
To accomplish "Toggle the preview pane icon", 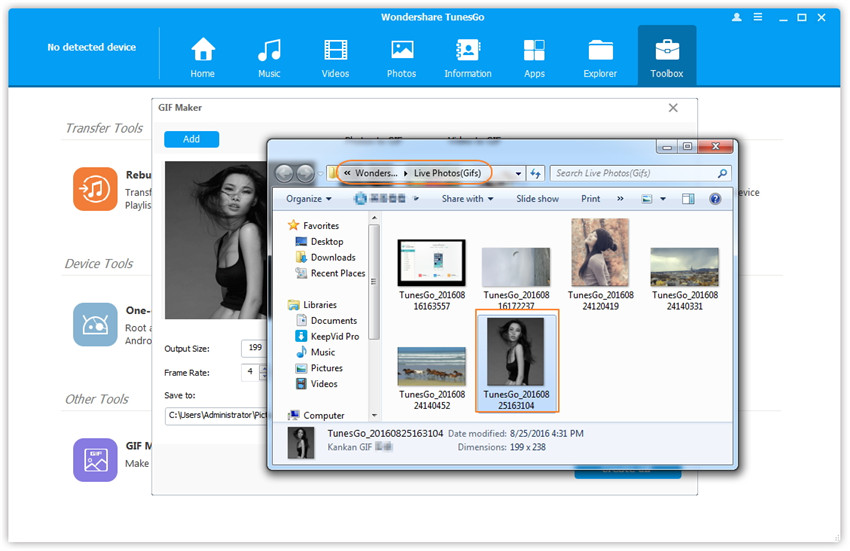I will click(x=688, y=199).
